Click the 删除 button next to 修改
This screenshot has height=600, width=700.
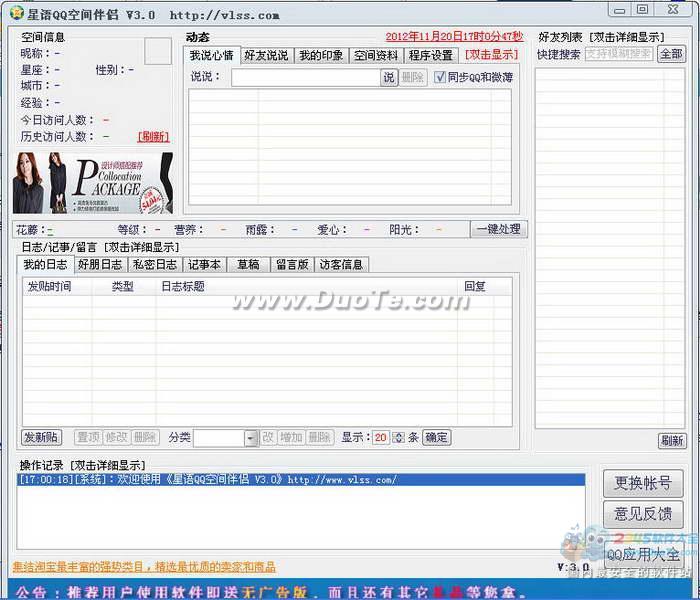tap(145, 437)
